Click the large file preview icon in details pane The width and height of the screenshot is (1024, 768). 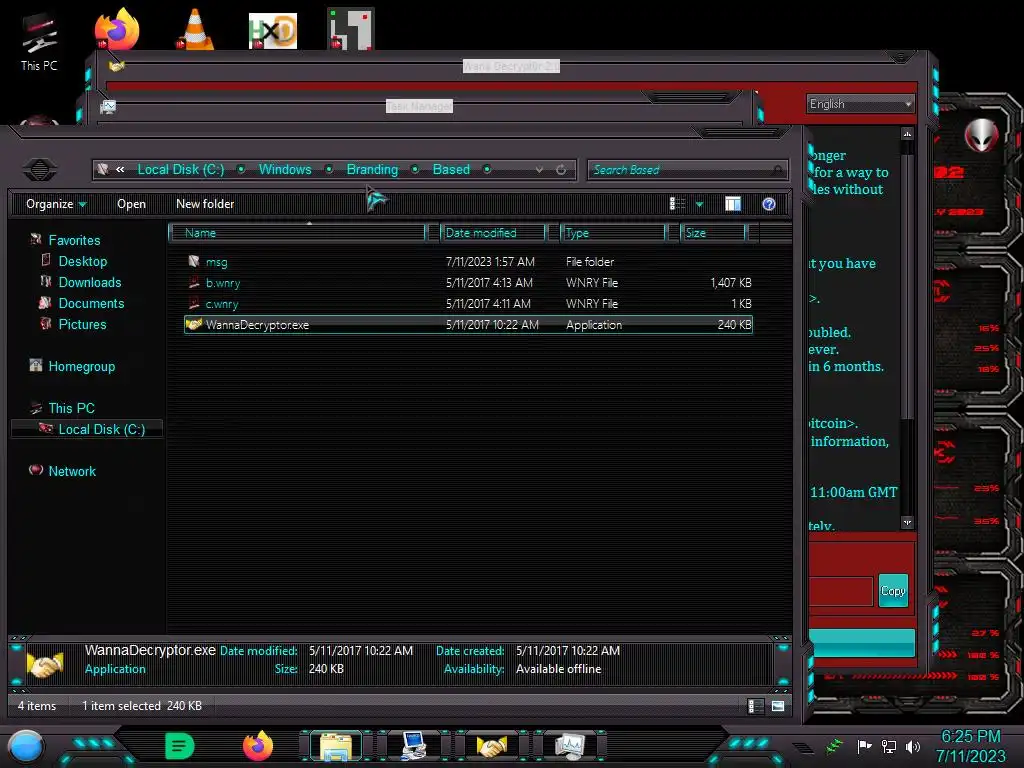(44, 664)
